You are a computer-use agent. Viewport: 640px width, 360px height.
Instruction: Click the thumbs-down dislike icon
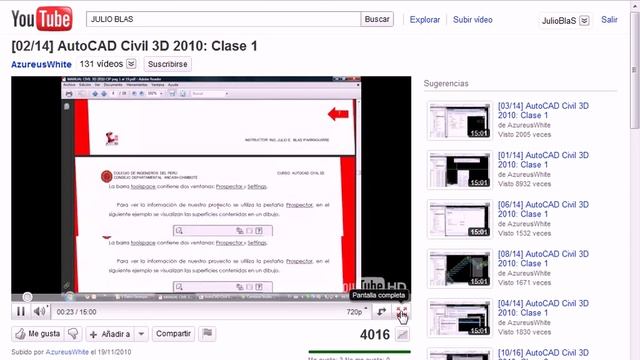[73, 334]
